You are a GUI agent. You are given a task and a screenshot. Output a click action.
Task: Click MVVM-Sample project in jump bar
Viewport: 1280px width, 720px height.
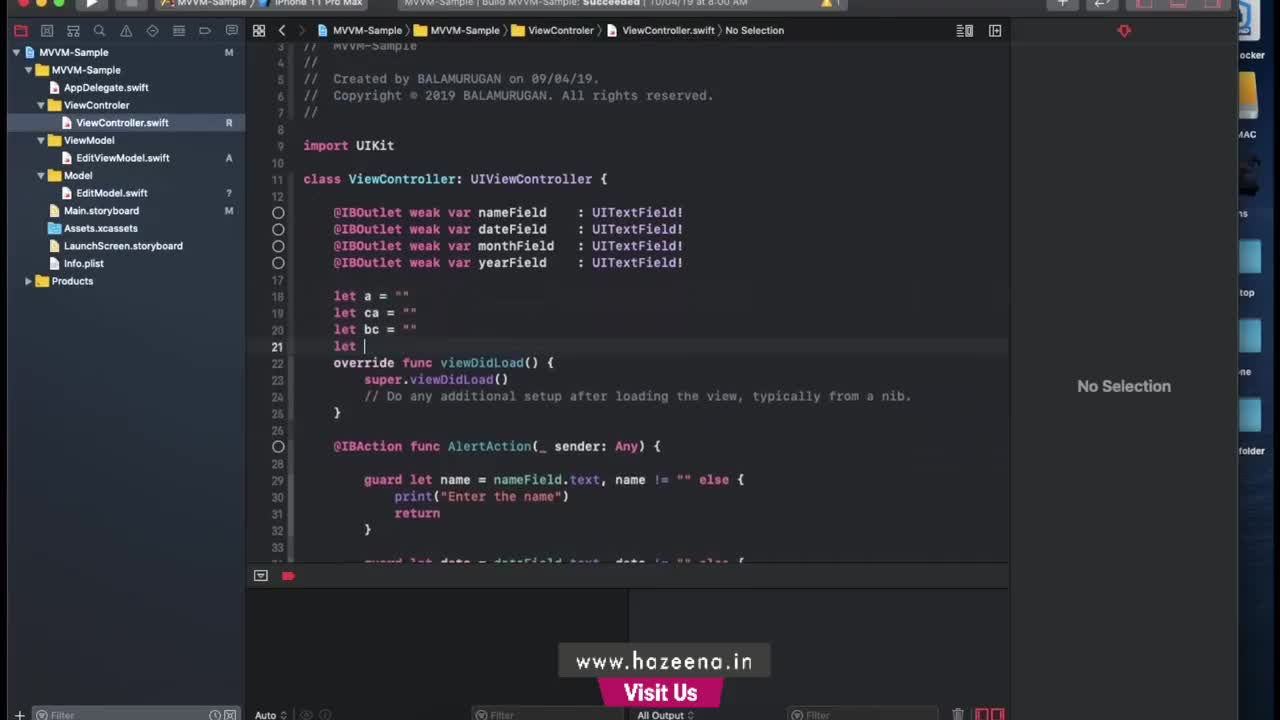[360, 31]
